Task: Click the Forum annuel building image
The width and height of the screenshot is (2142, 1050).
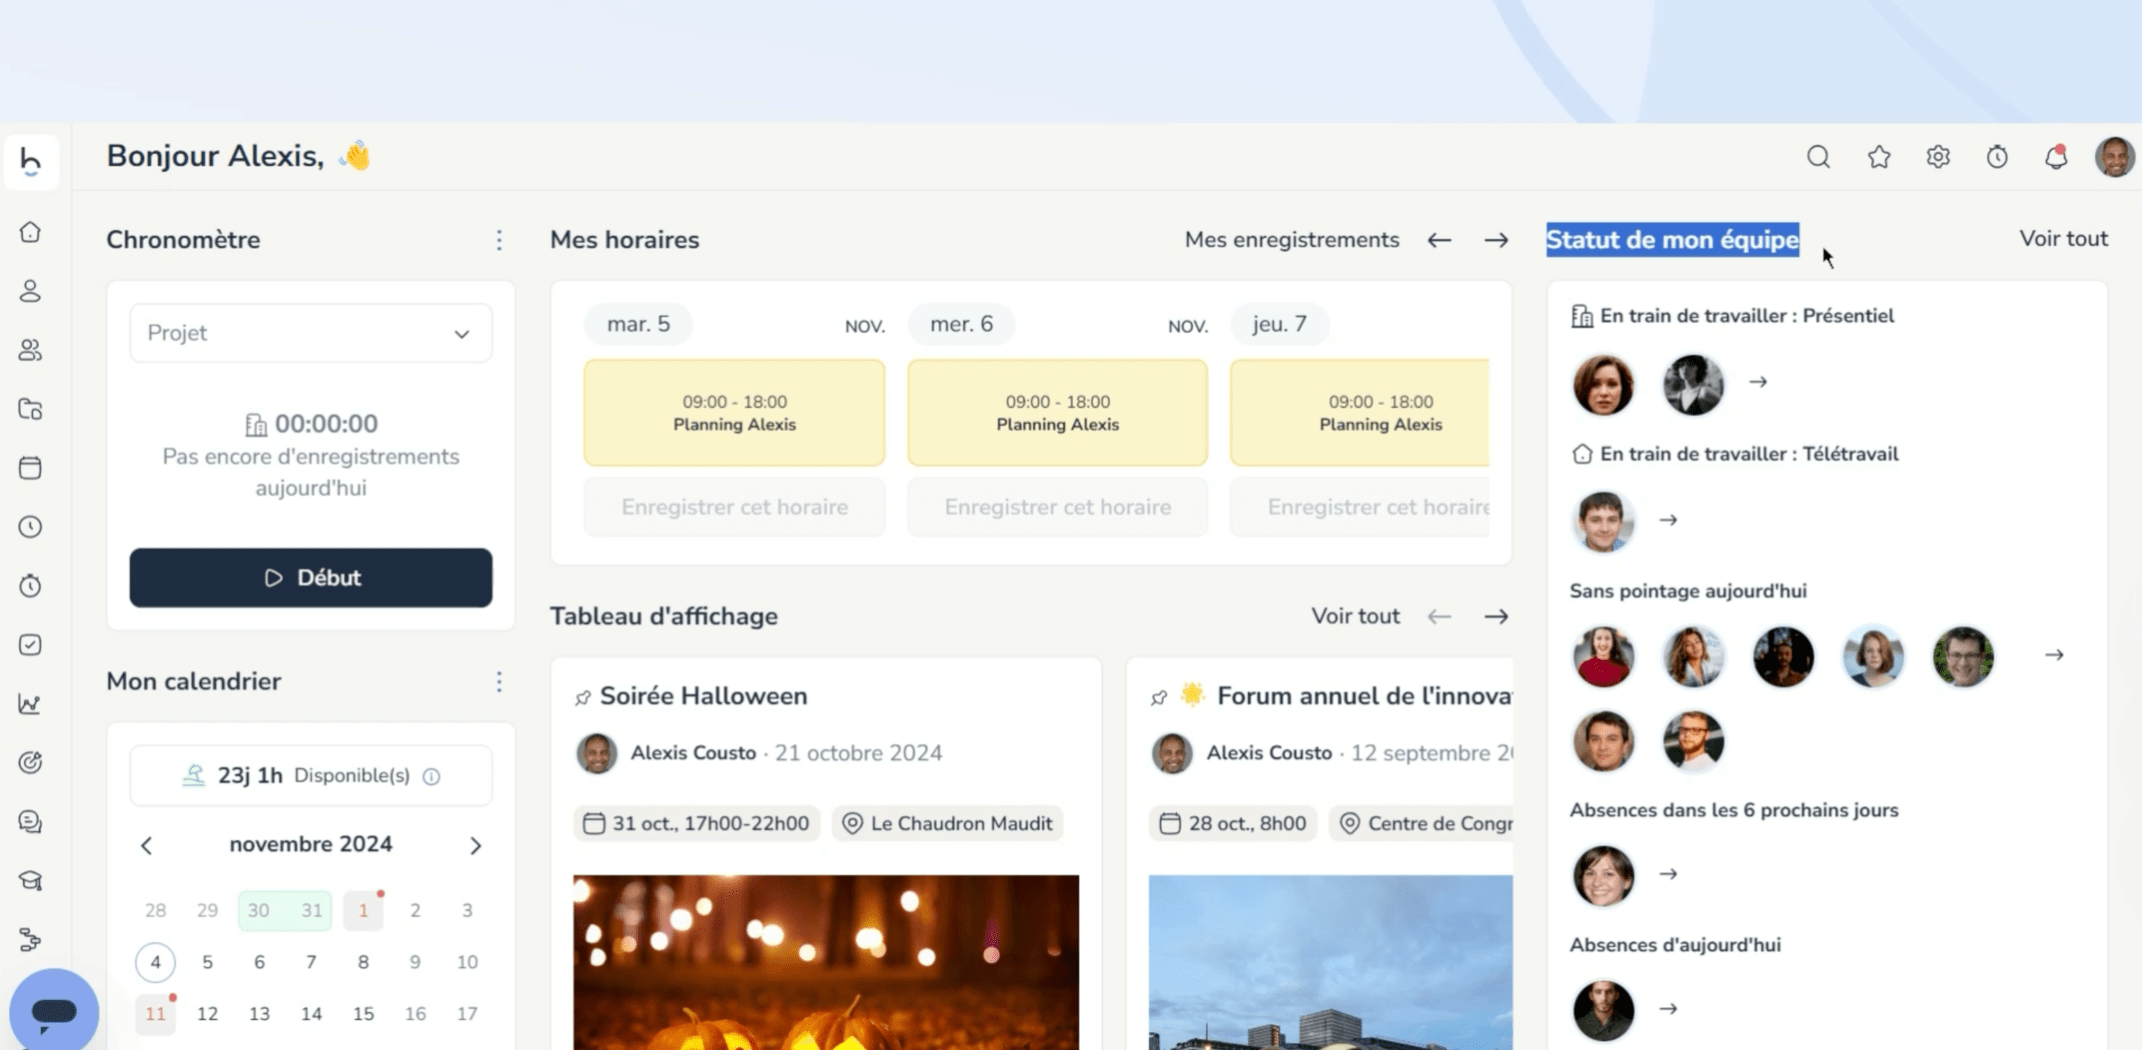Action: coord(1330,962)
